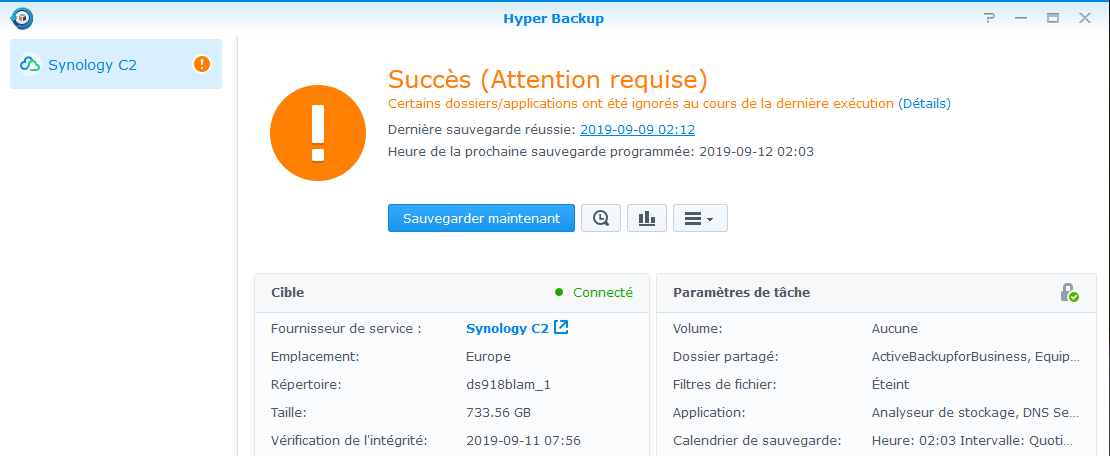Click the large orange exclamation status icon
The width and height of the screenshot is (1110, 456).
(x=318, y=133)
